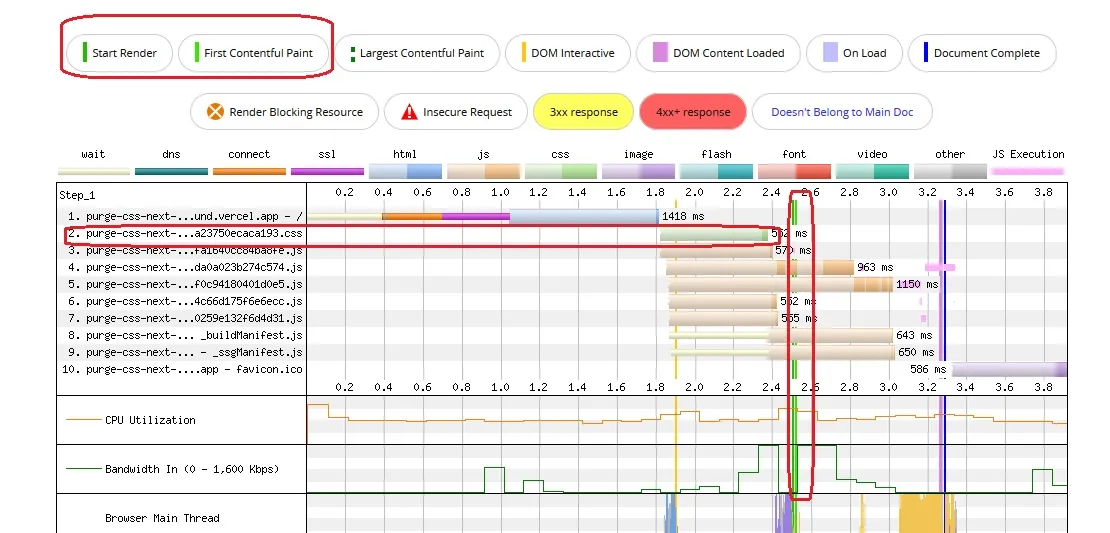1110x533 pixels.
Task: Click the Document Complete legend pill
Action: (x=981, y=53)
